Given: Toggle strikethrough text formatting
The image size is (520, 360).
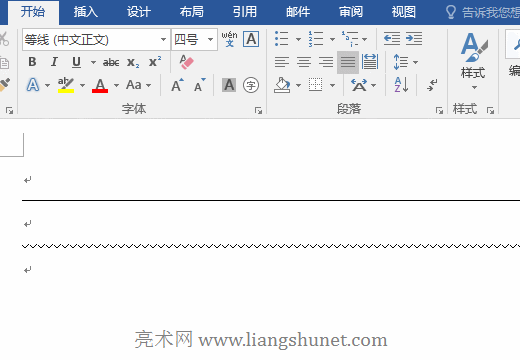Looking at the screenshot, I should point(111,62).
